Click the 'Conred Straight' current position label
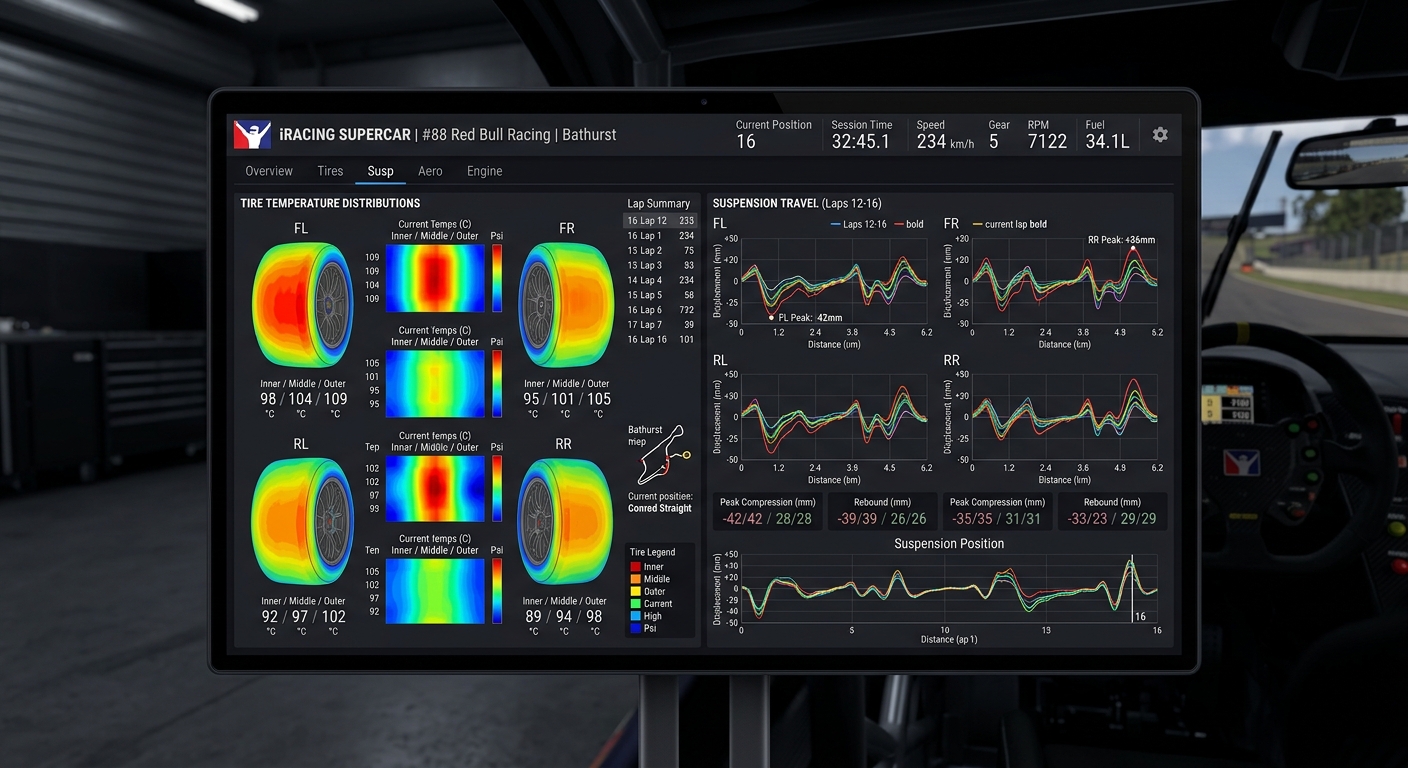 [x=660, y=508]
